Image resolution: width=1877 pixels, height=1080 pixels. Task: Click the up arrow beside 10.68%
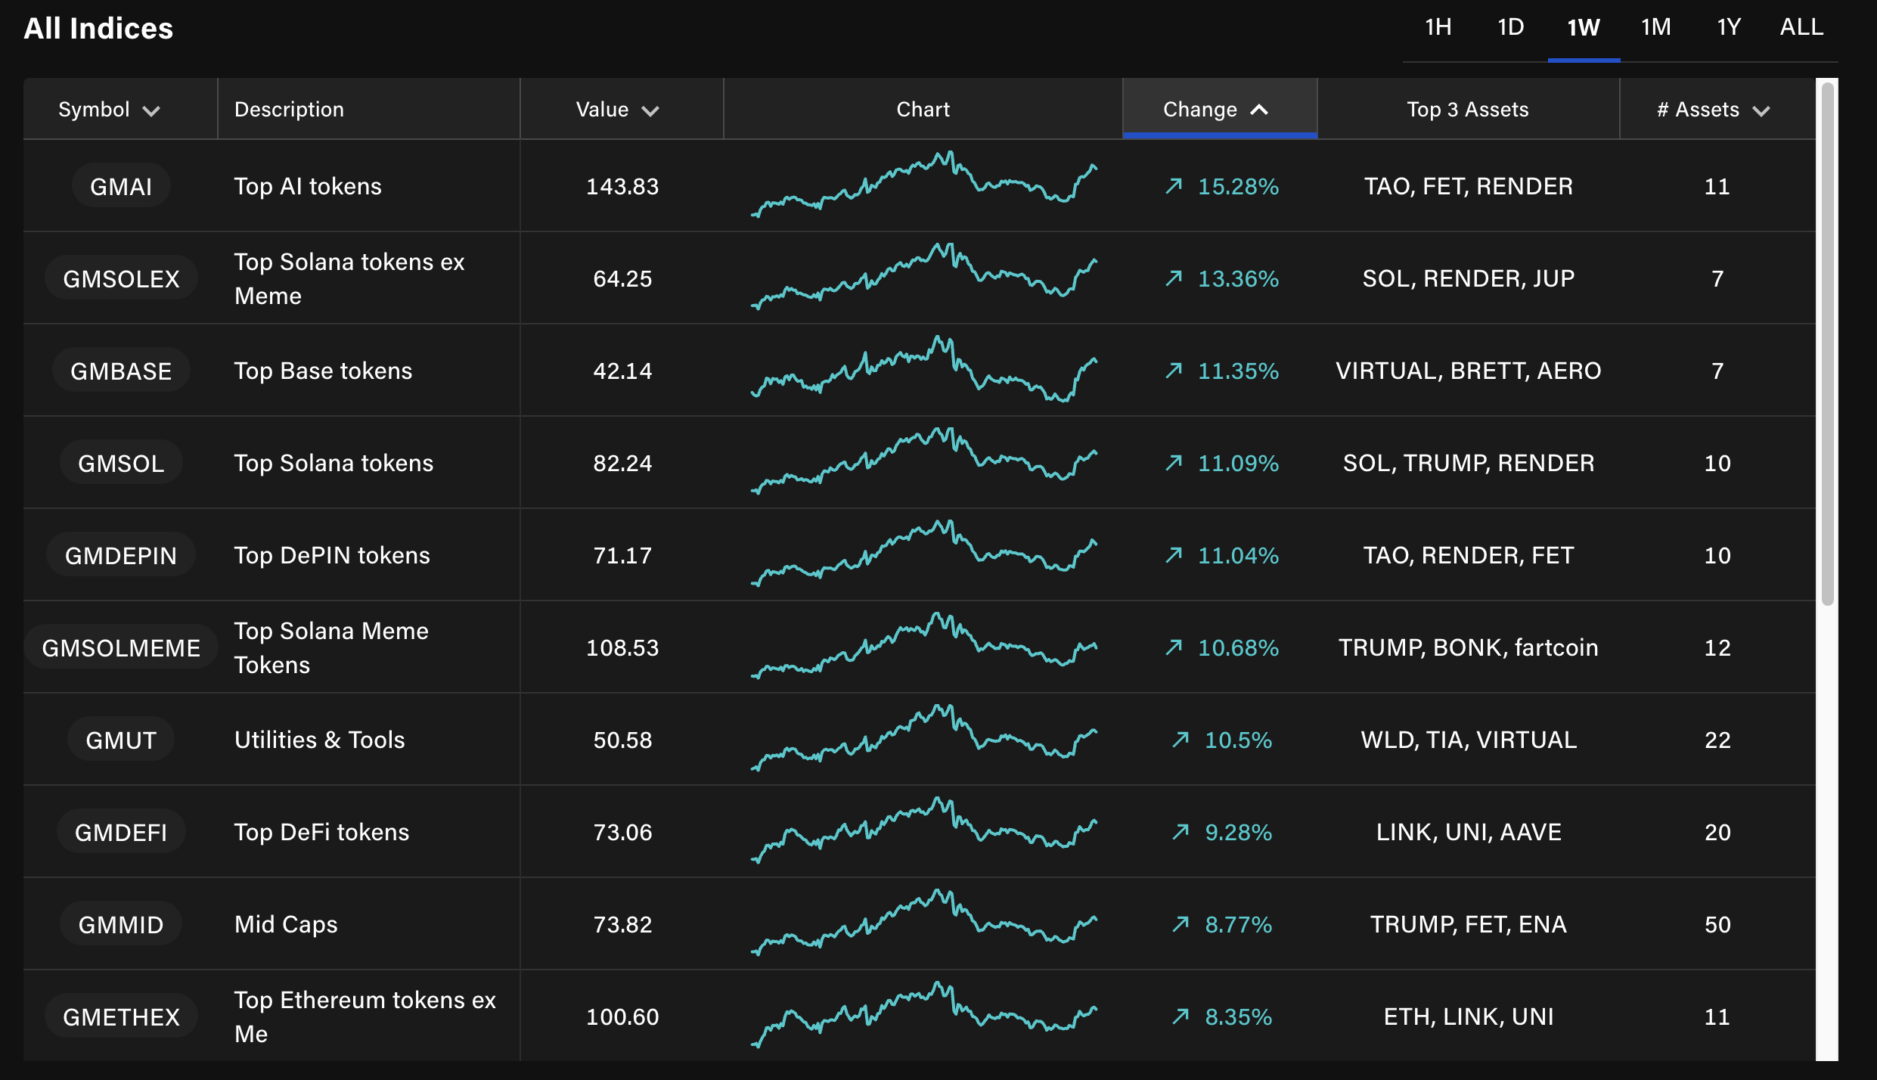tap(1174, 647)
